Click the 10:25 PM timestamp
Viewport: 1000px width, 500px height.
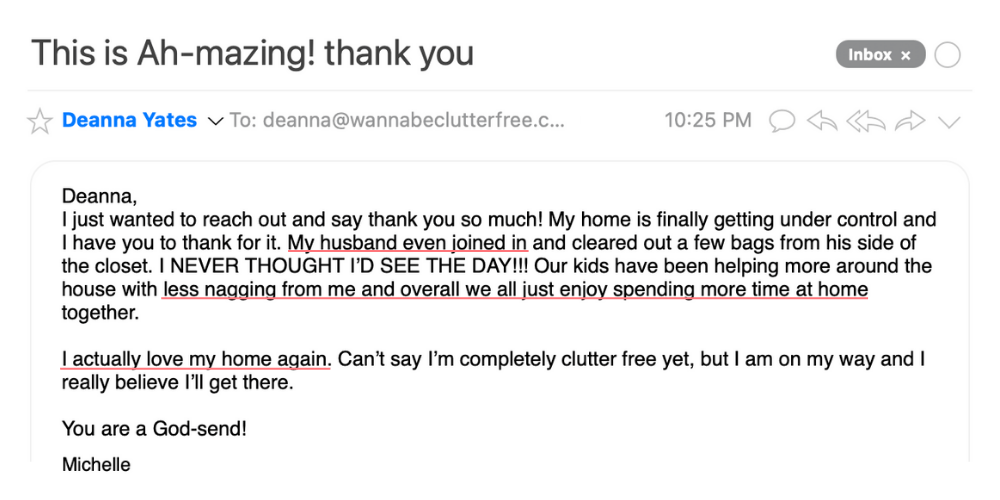coord(708,121)
